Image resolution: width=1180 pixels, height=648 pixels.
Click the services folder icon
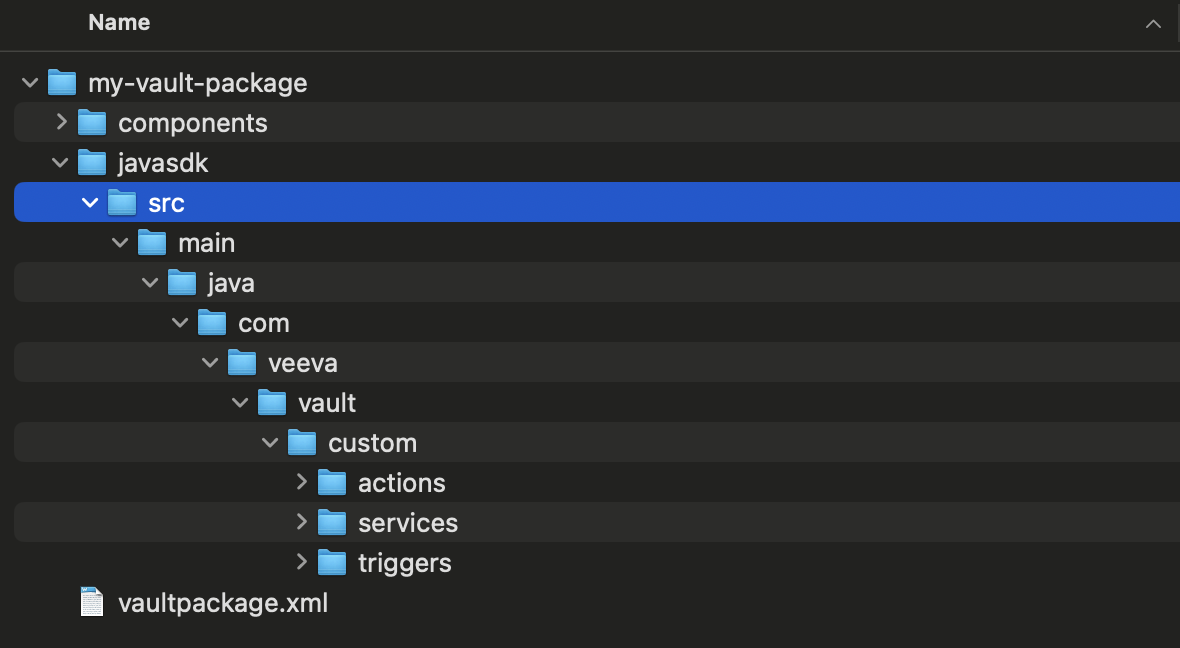(x=331, y=522)
